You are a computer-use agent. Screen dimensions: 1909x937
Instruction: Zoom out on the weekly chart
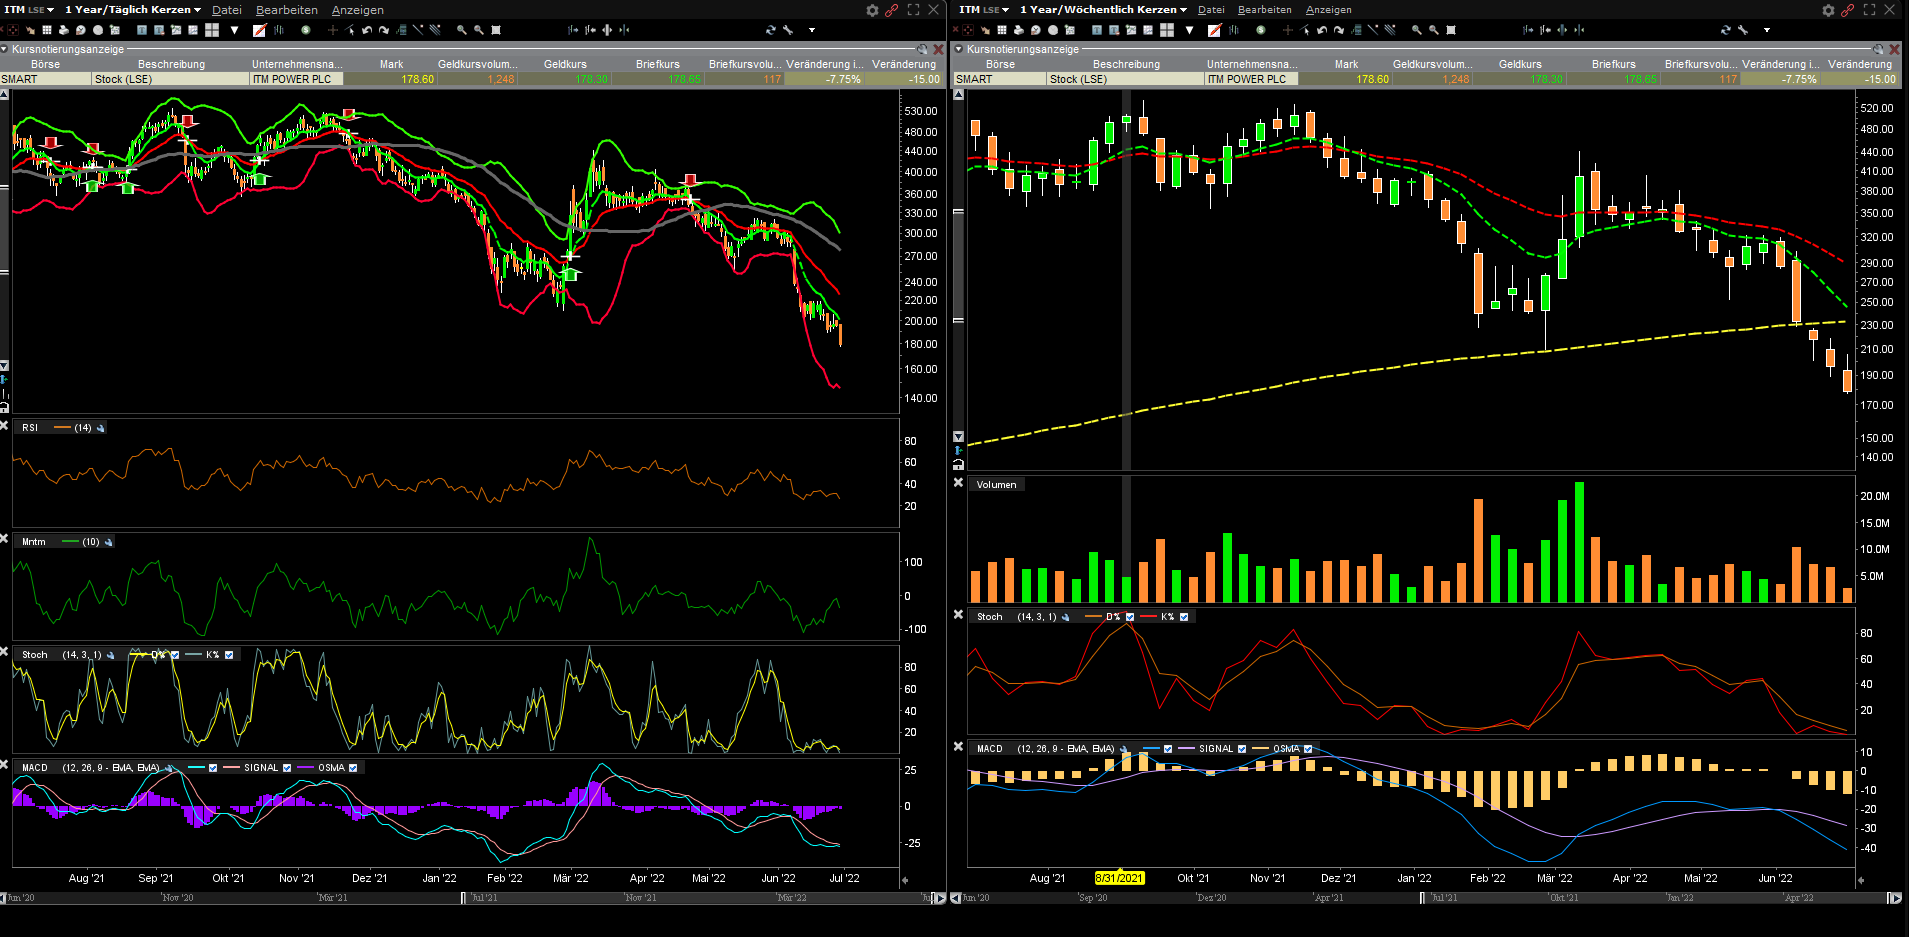pos(1434,30)
